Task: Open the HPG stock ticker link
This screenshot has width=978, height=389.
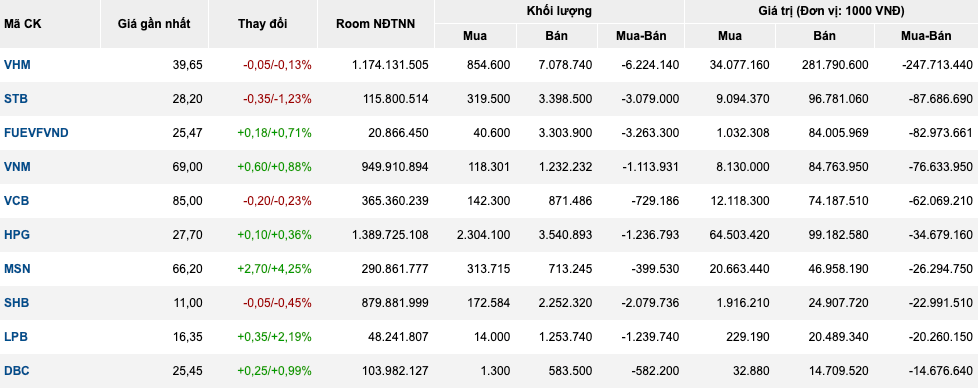Action: pos(17,234)
